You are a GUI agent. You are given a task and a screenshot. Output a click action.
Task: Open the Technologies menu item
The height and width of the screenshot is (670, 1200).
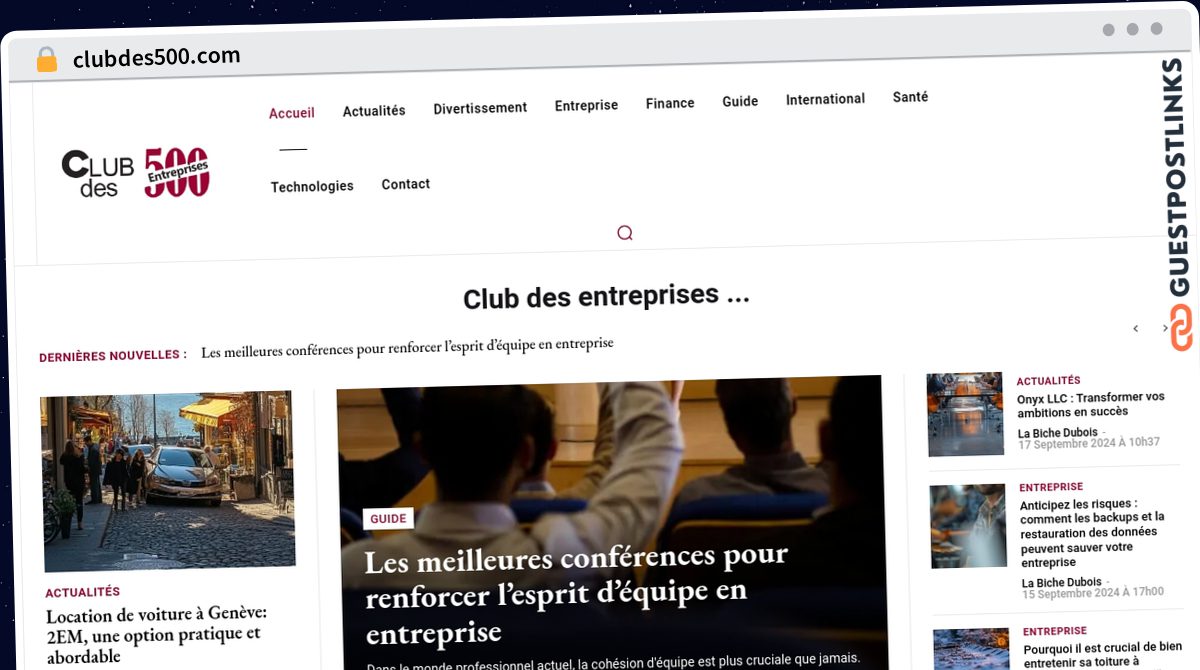point(312,186)
